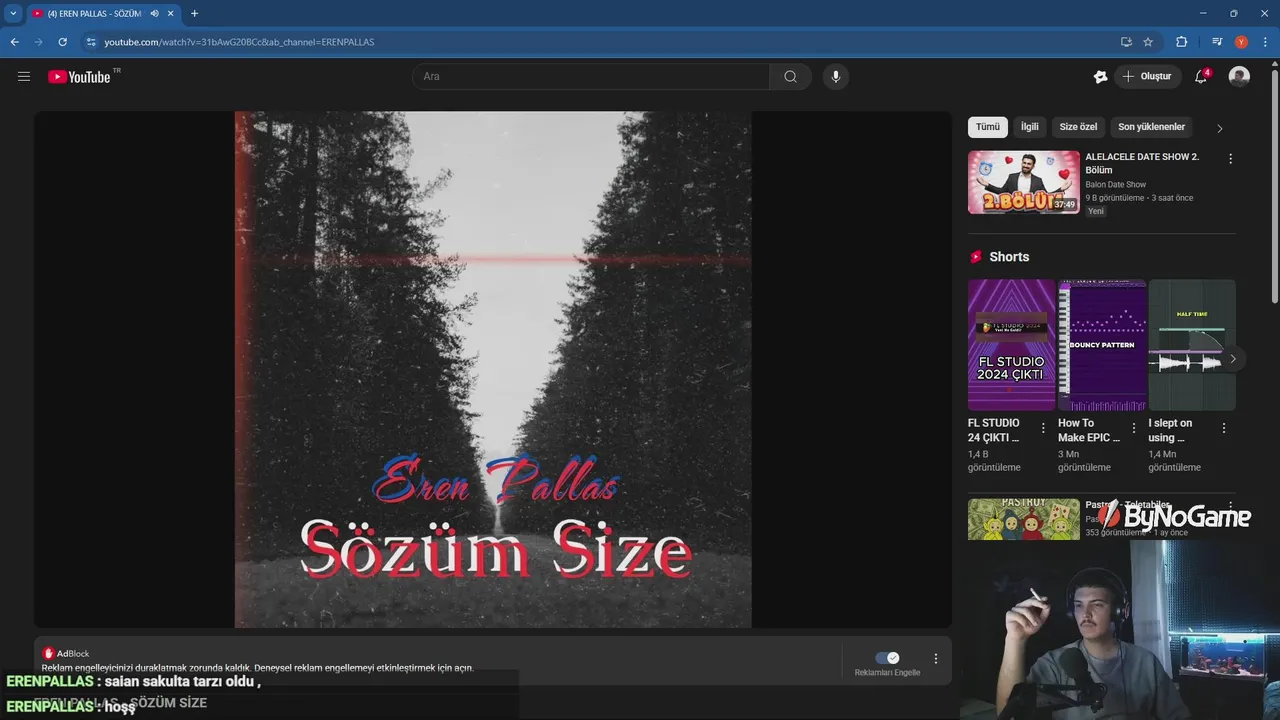Open options for FL STUDIO 24 ÇIKTI short

(1043, 428)
